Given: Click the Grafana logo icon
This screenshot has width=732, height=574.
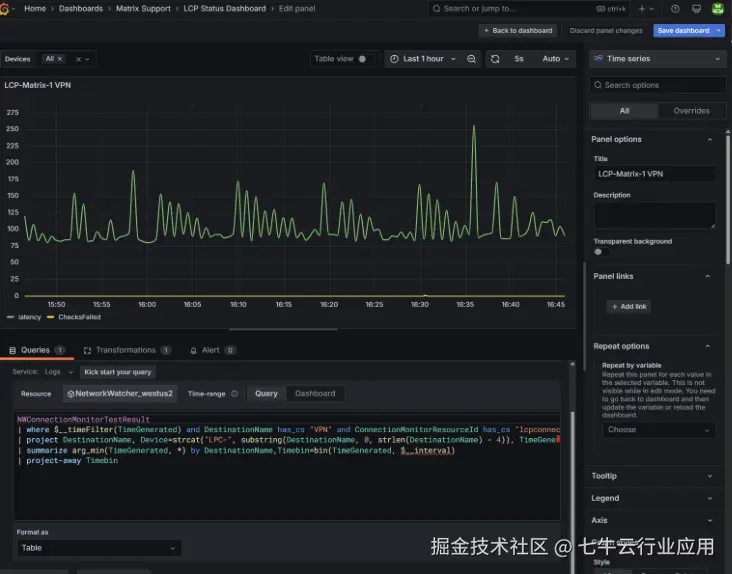Looking at the screenshot, I should 4,8.
